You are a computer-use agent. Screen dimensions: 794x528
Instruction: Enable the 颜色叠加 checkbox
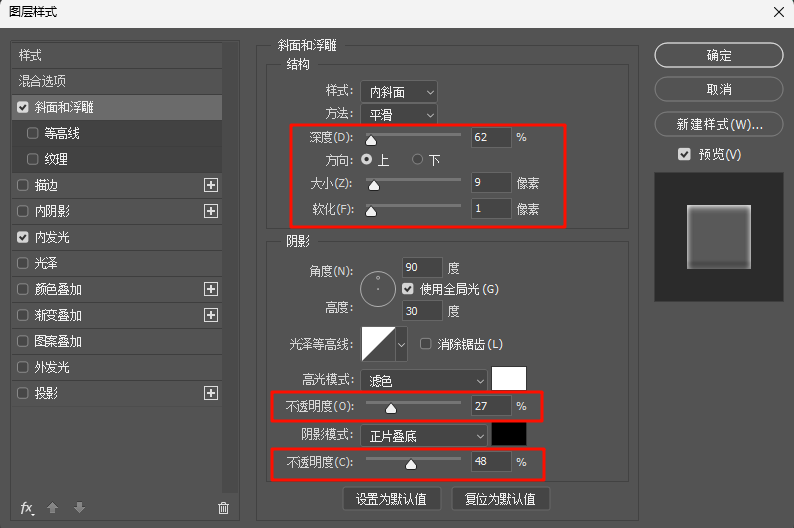coord(23,289)
